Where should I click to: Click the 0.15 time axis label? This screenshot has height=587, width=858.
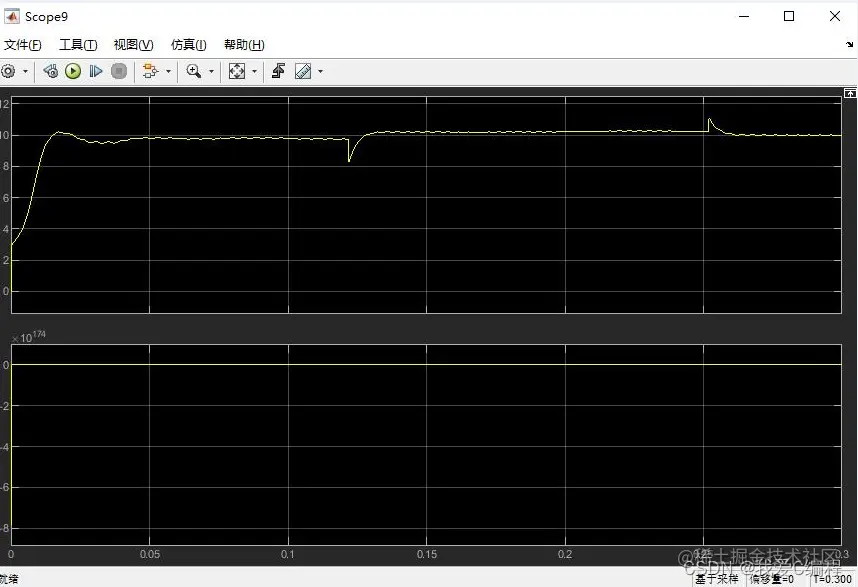pyautogui.click(x=427, y=554)
